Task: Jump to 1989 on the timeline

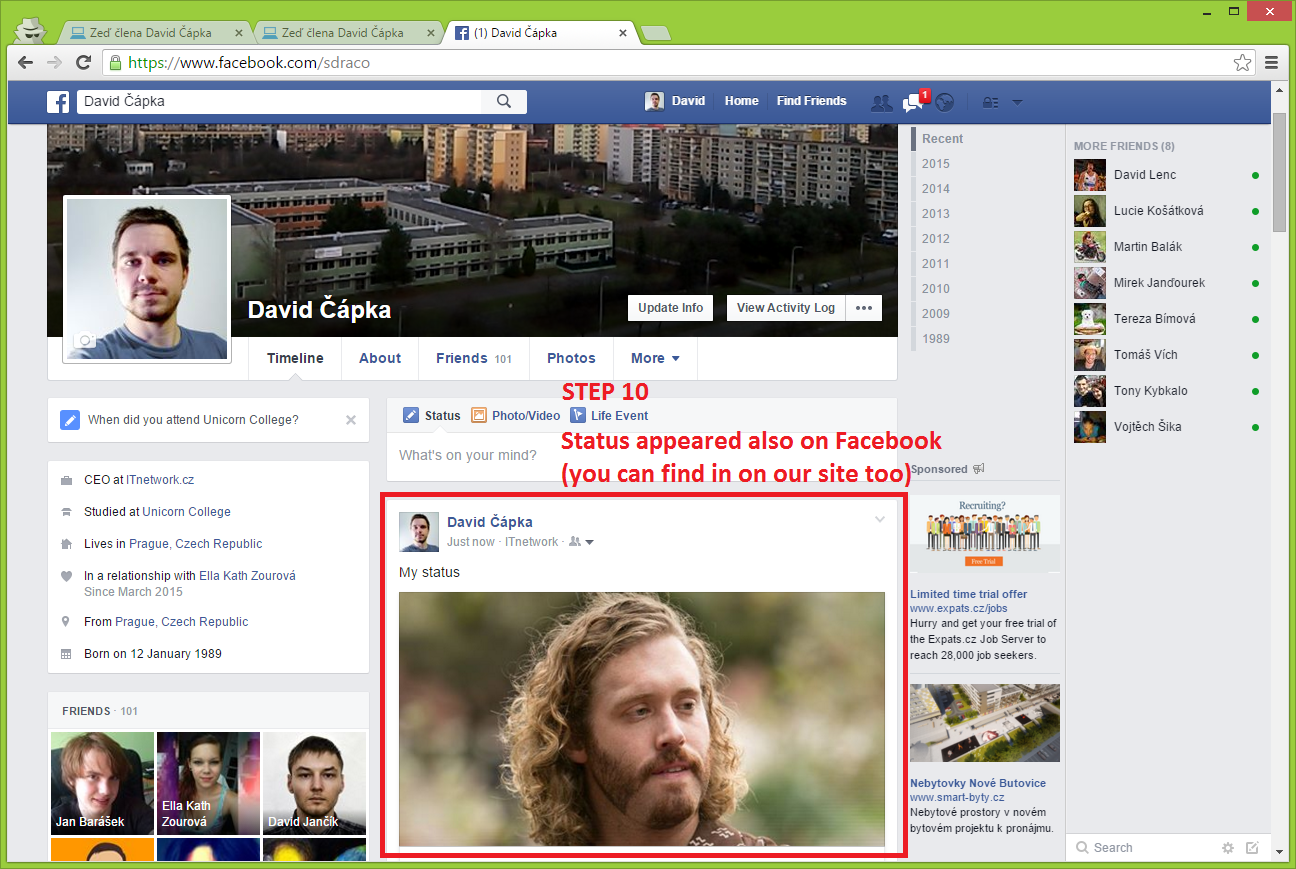Action: click(x=936, y=339)
